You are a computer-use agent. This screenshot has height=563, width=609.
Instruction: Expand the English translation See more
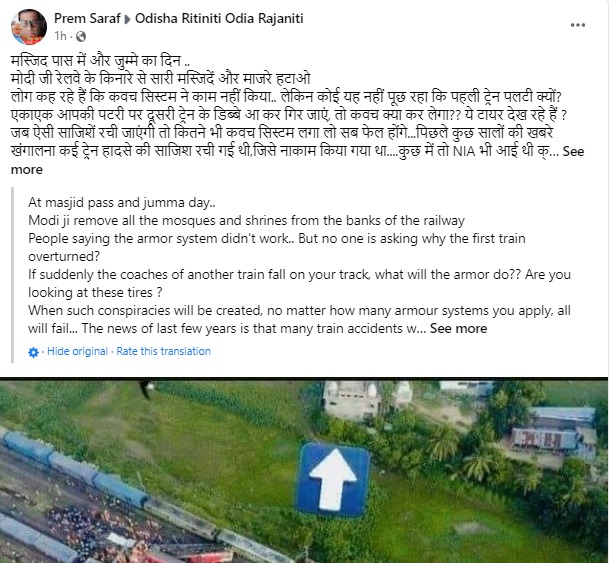click(x=458, y=328)
